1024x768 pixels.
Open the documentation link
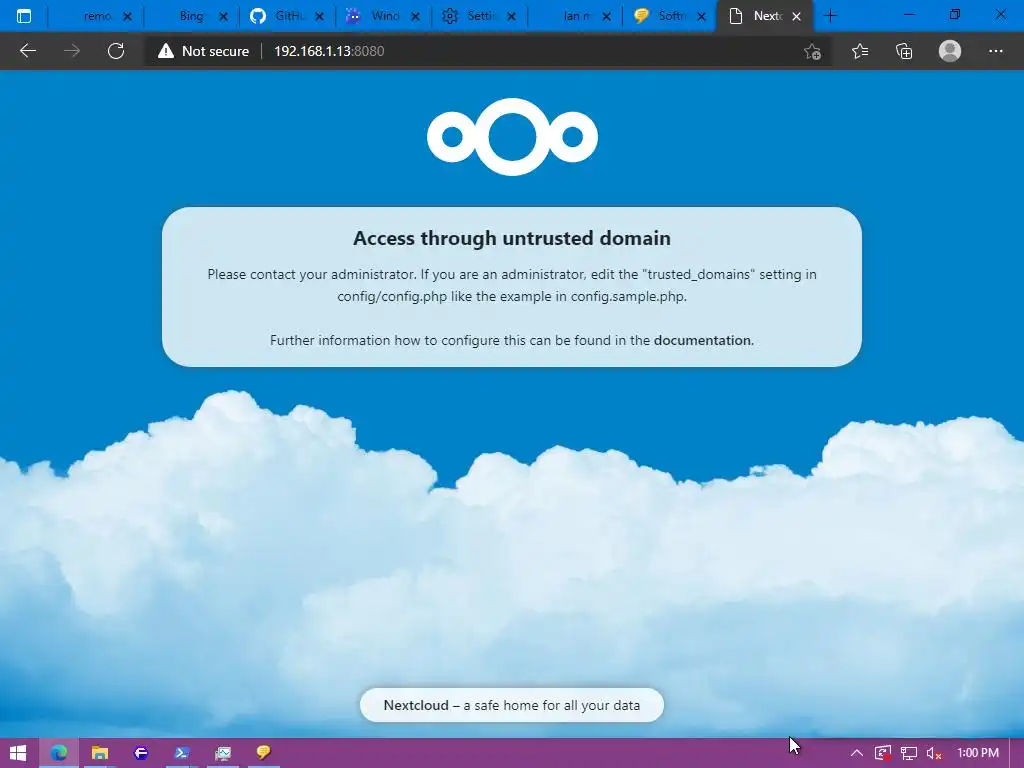point(703,340)
